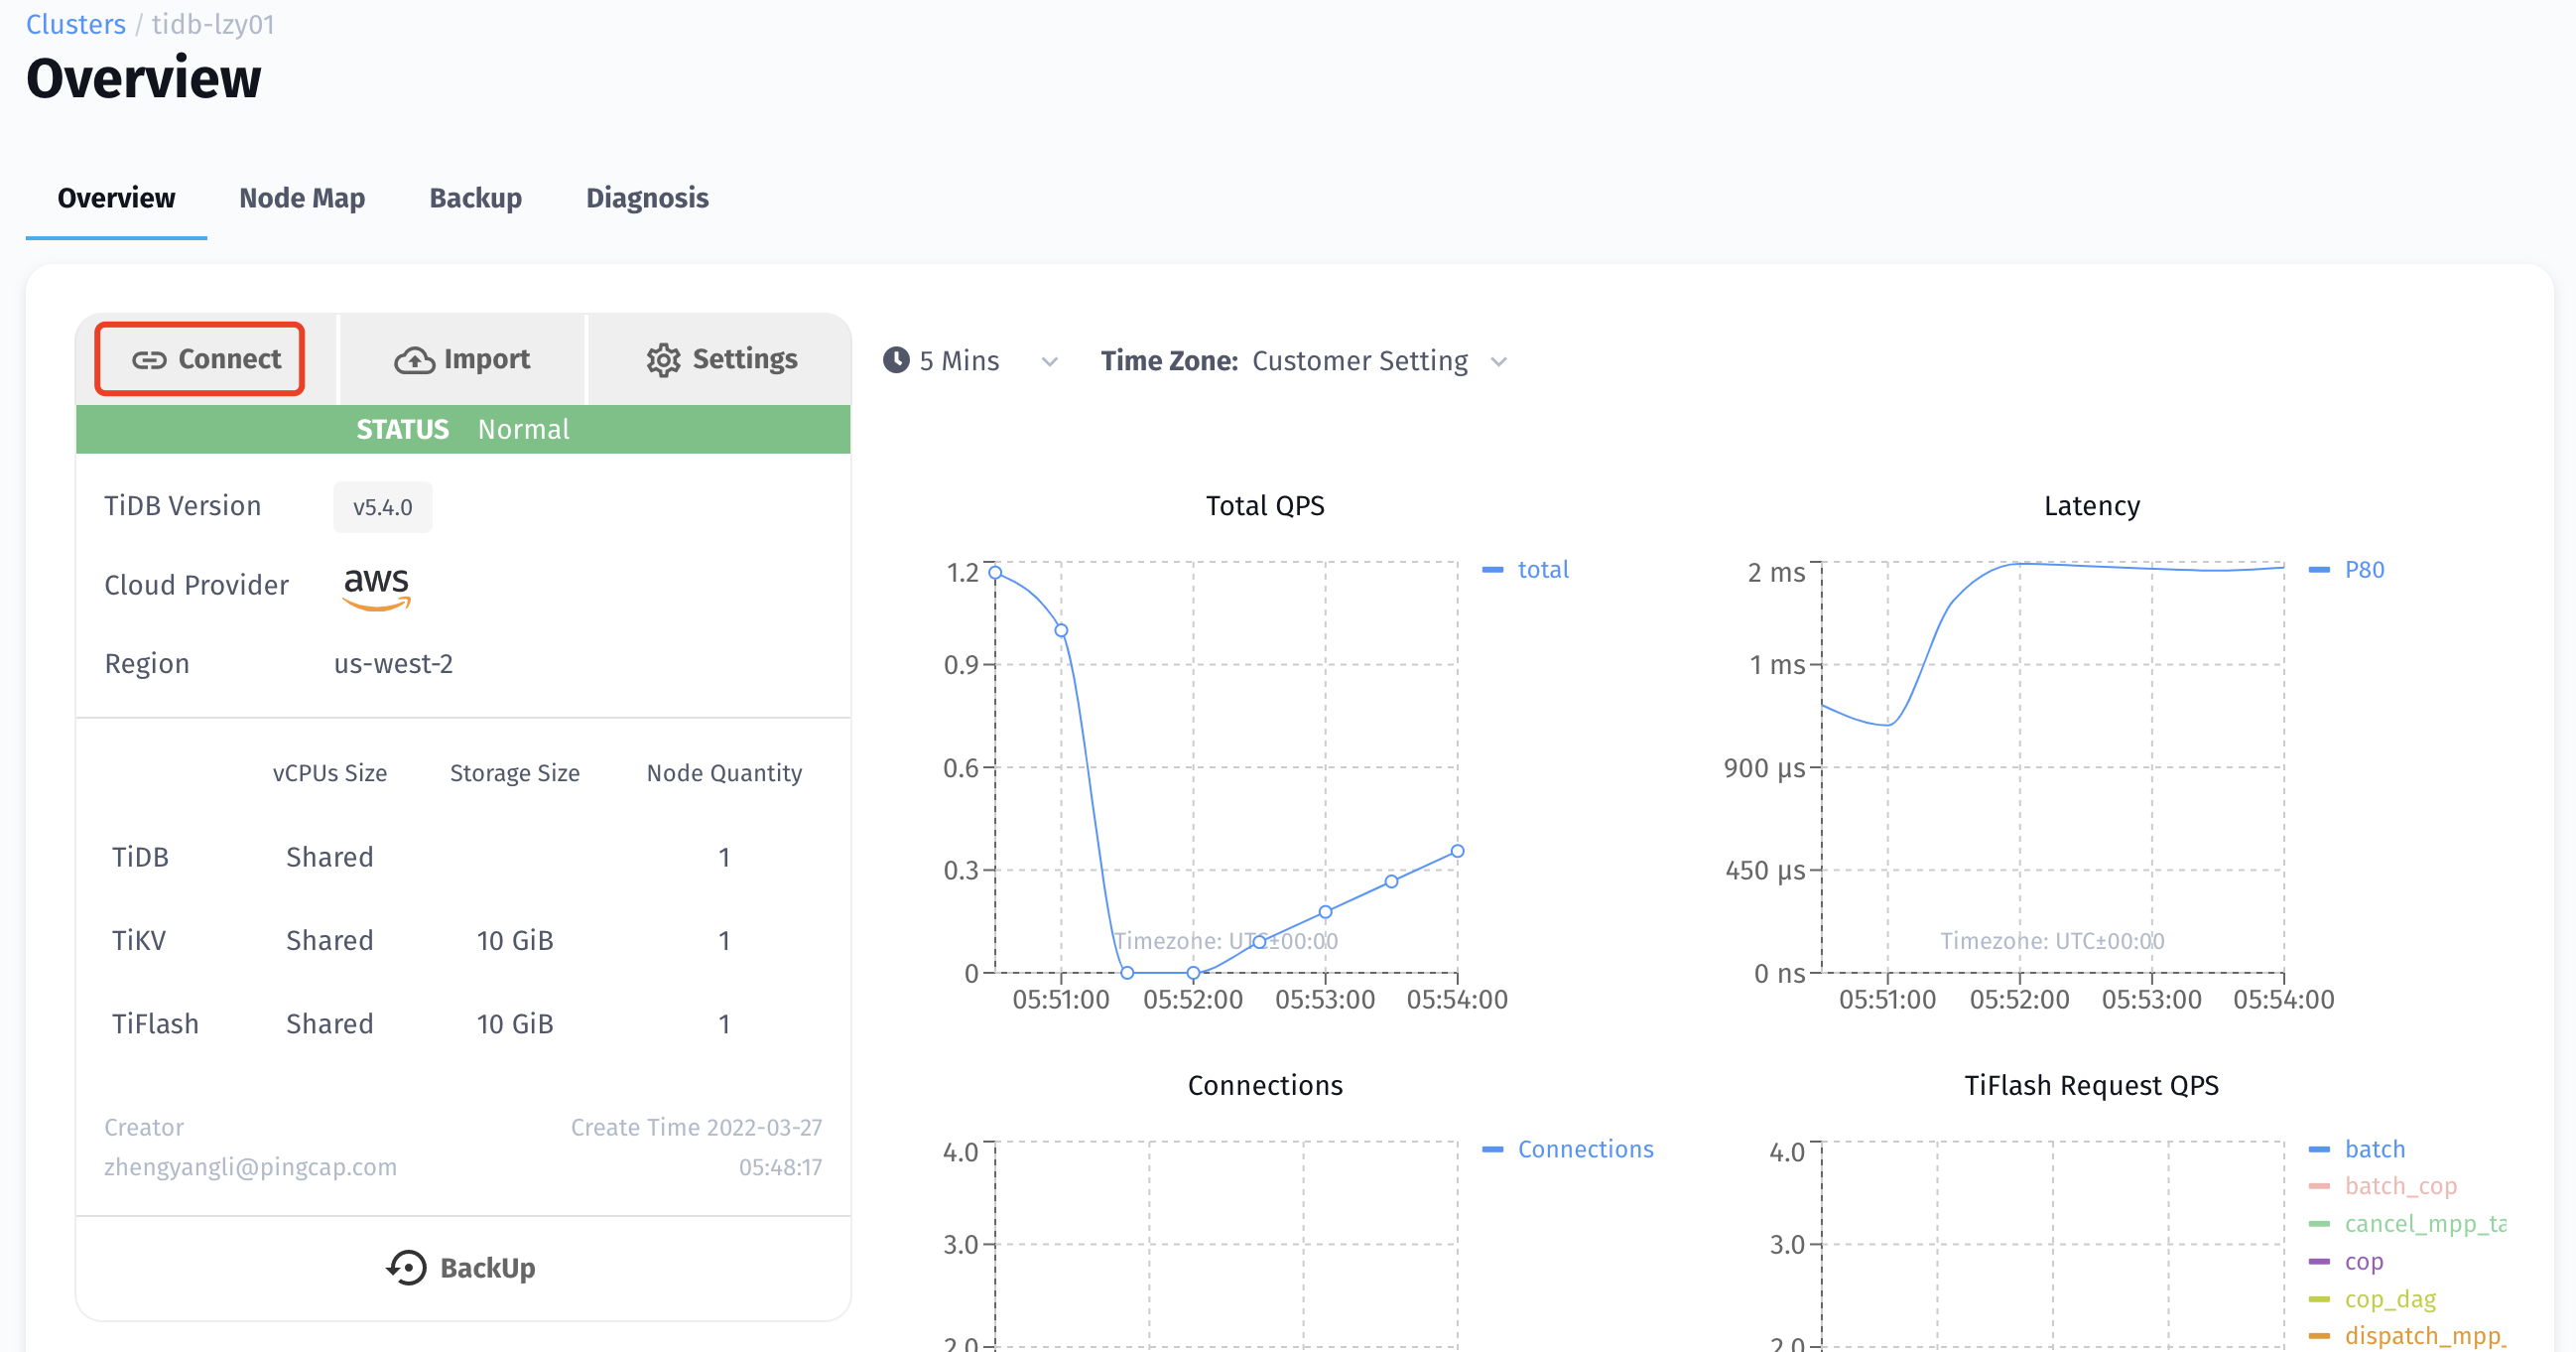Open the Diagnosis tab
The image size is (2576, 1352).
pos(647,198)
